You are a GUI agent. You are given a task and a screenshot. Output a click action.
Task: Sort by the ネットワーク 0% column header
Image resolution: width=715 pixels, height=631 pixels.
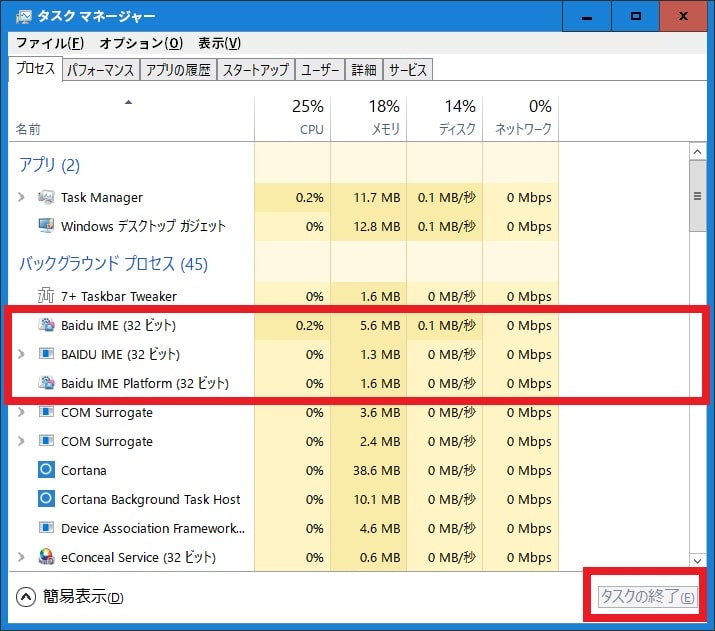[521, 119]
